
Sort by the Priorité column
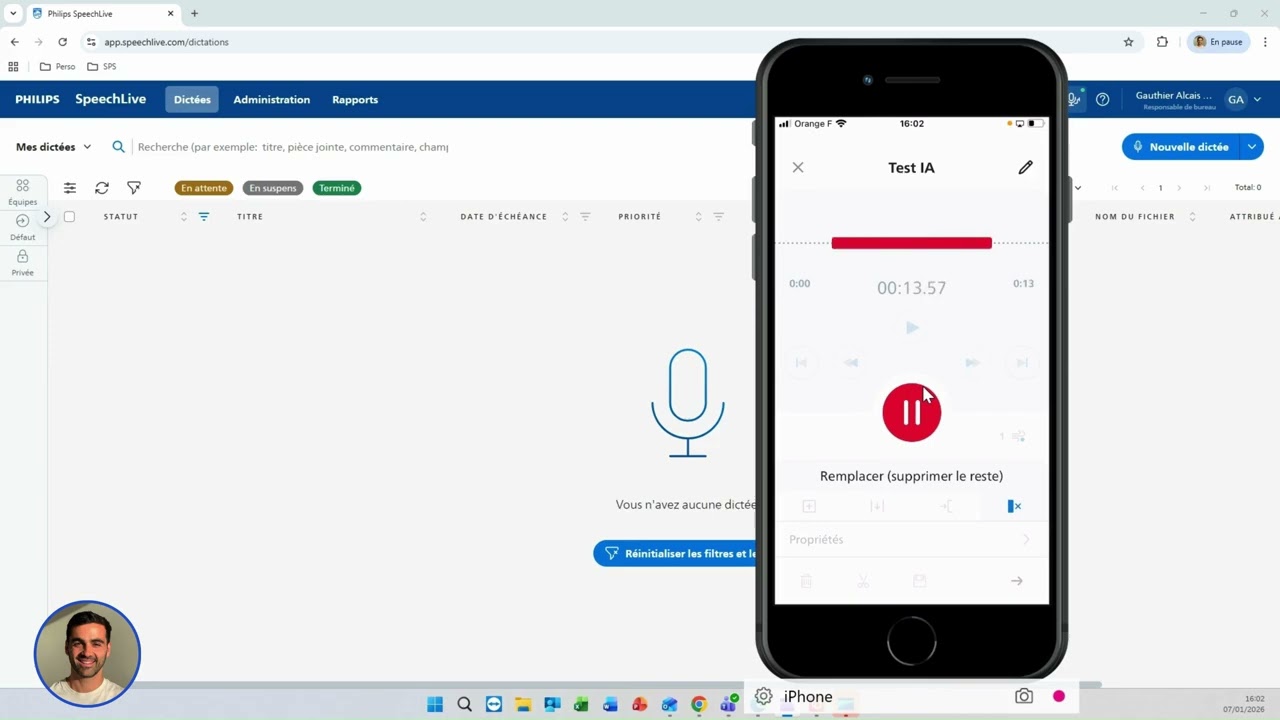[x=698, y=217]
